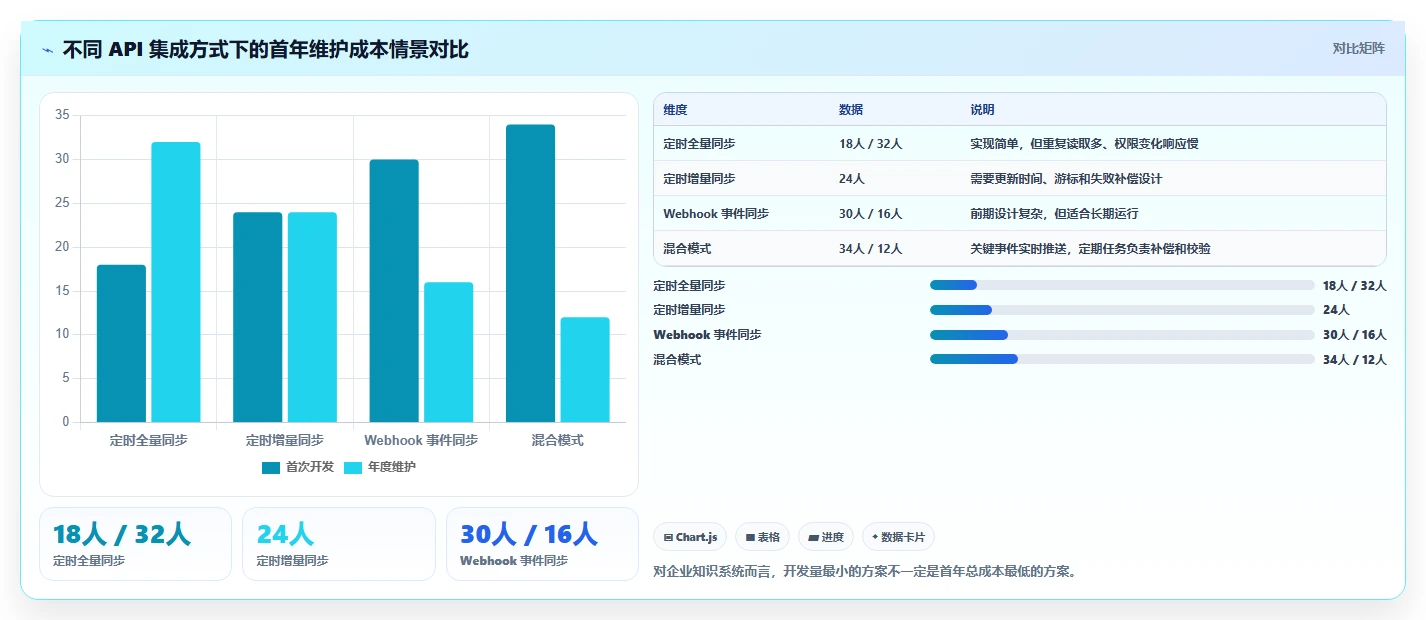Click the 混合模式 progress row label
1426x620 pixels.
(x=677, y=359)
